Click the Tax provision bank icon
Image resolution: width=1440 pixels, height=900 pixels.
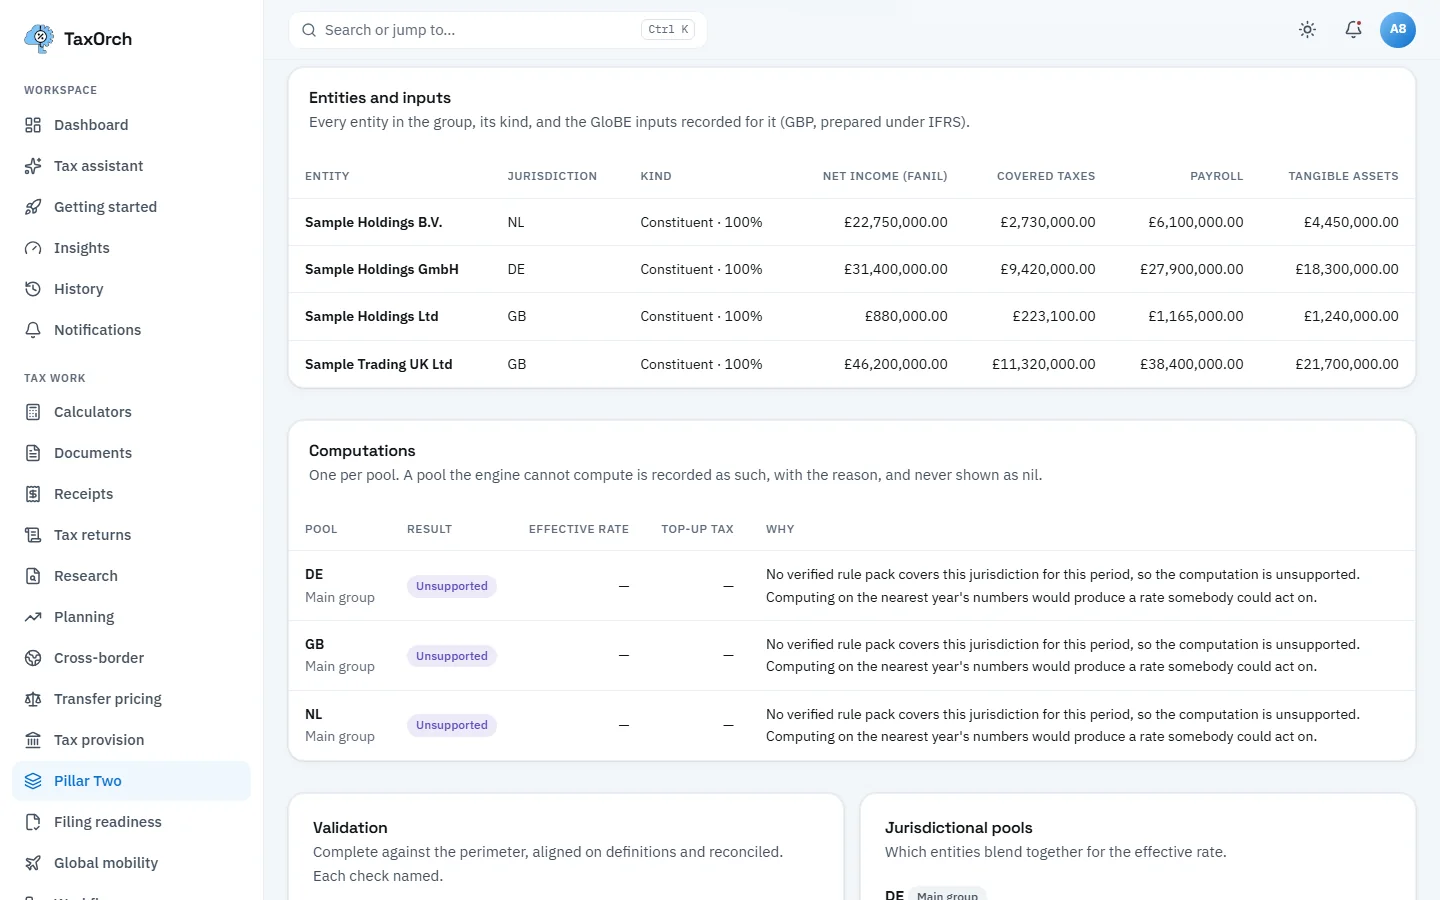33,740
